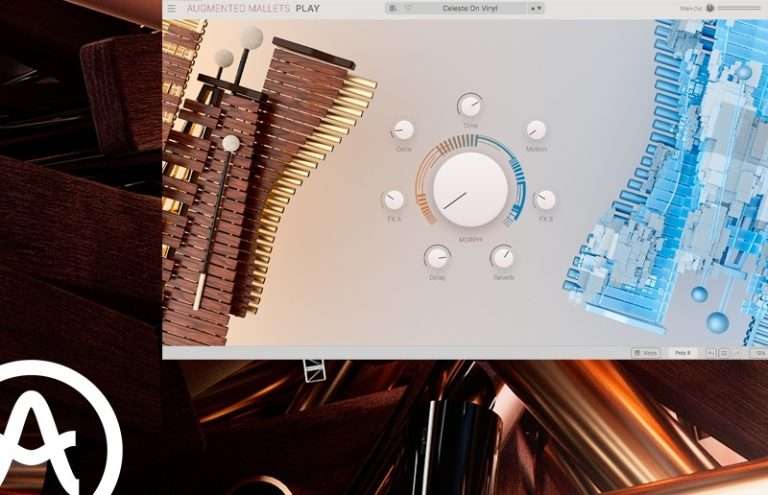This screenshot has width=768, height=495.
Task: Open the Celeste On Vinyl preset name
Action: [471, 8]
